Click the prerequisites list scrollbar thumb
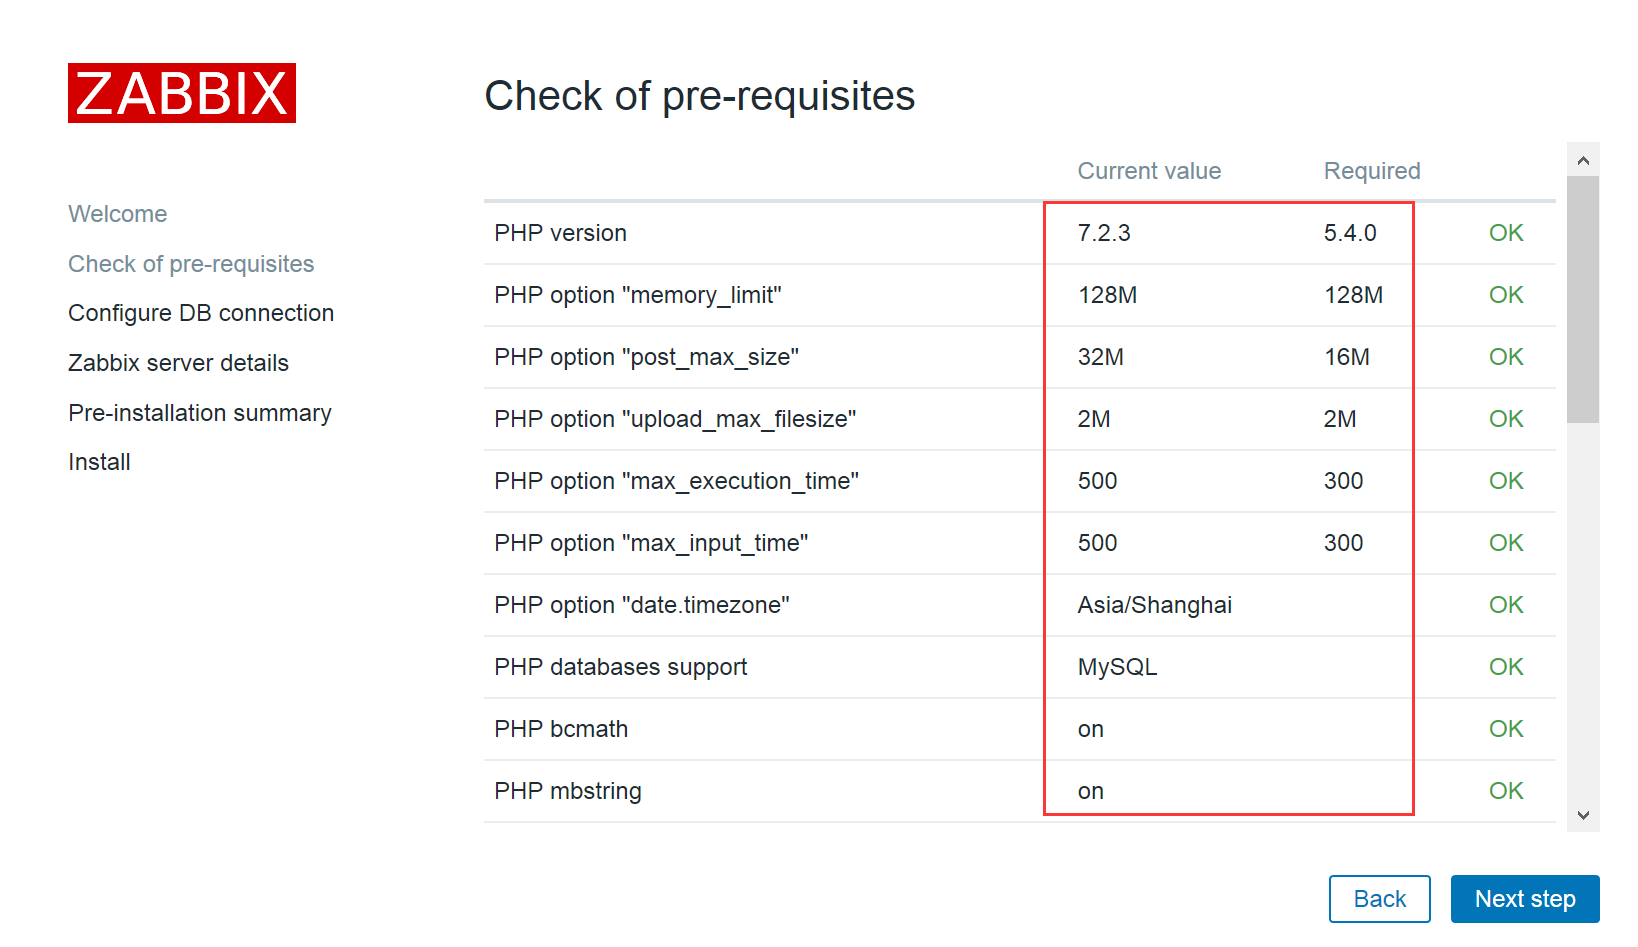Image resolution: width=1638 pixels, height=947 pixels. (1583, 299)
